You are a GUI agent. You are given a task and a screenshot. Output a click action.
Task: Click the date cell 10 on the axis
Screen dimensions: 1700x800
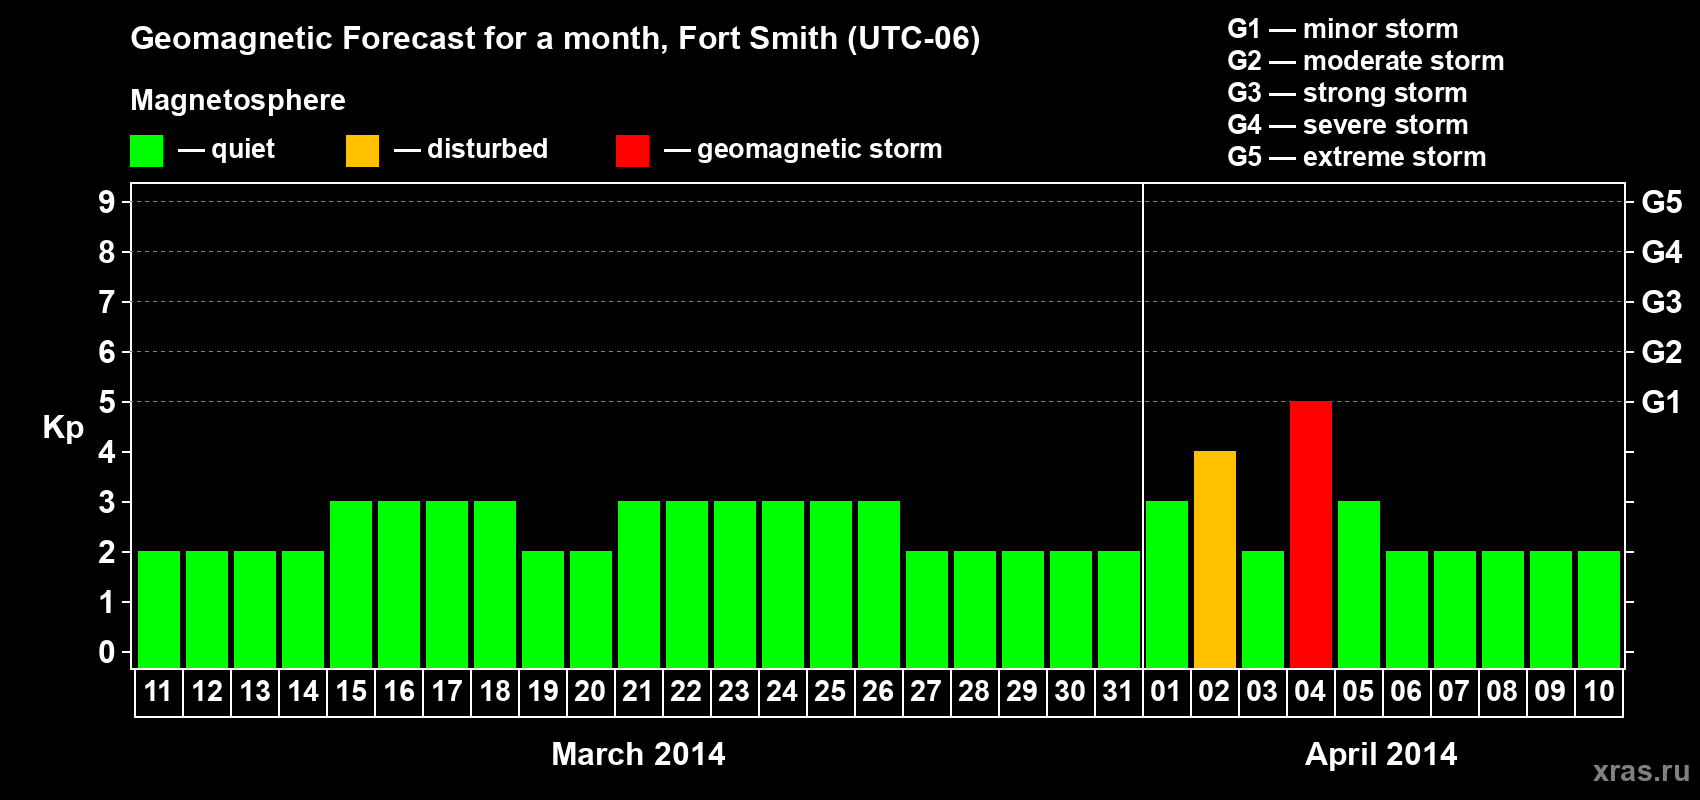pyautogui.click(x=1599, y=692)
